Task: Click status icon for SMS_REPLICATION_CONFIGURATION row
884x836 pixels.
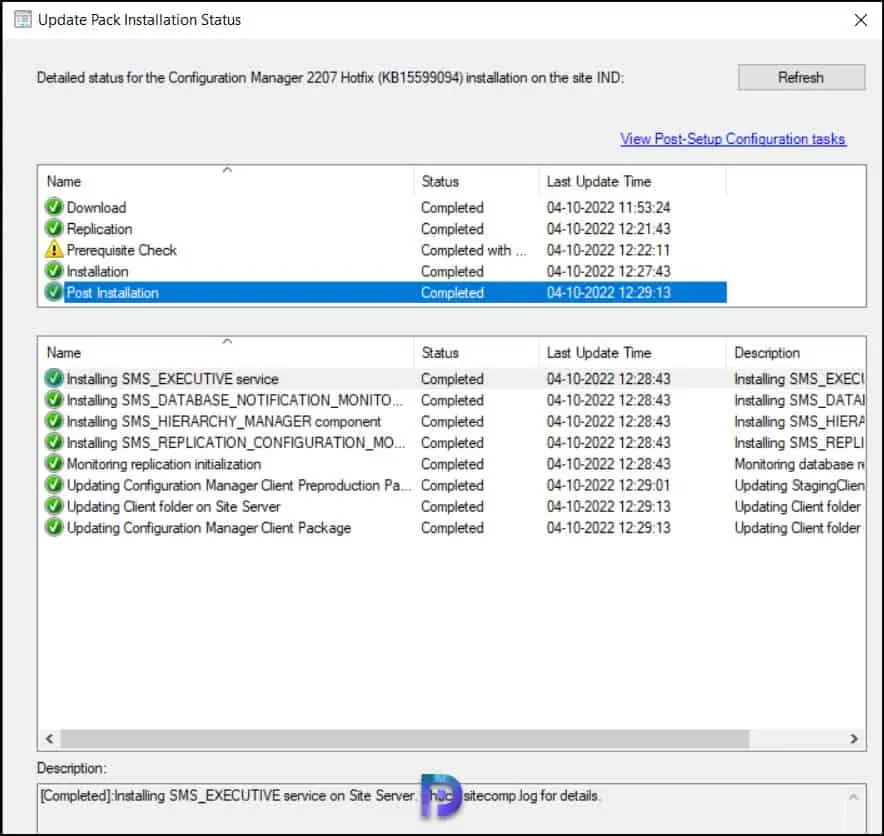Action: 54,443
